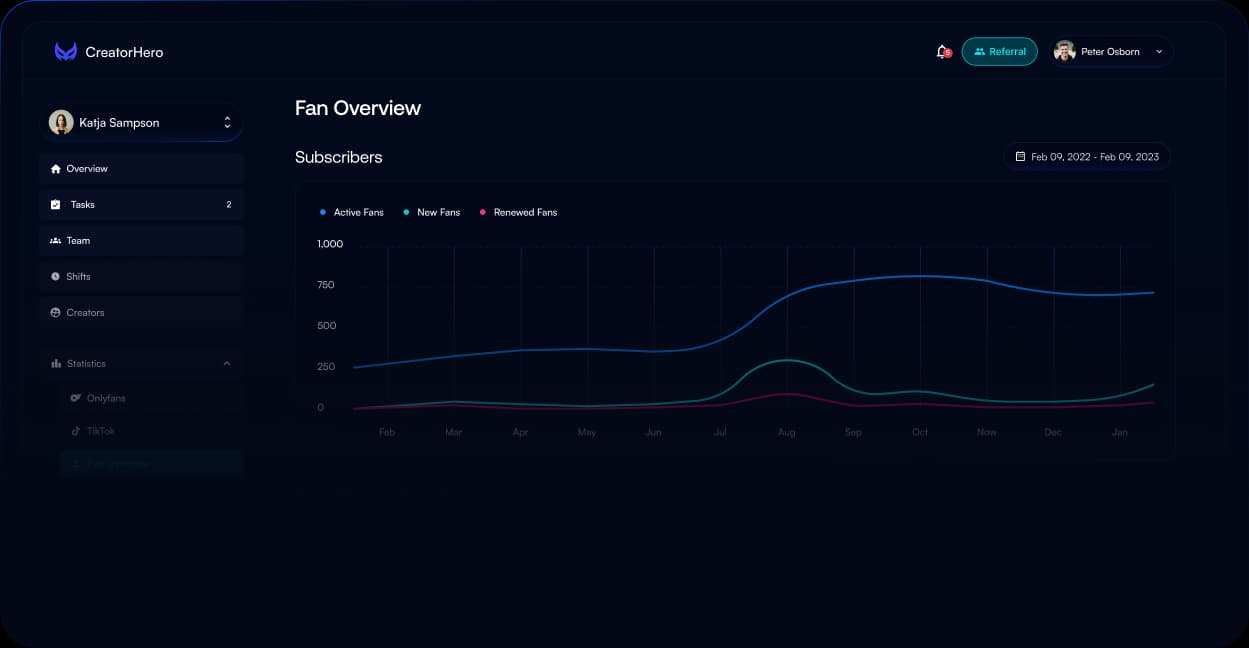Click the clock icon beside Shifts
This screenshot has width=1249, height=648.
(x=56, y=277)
